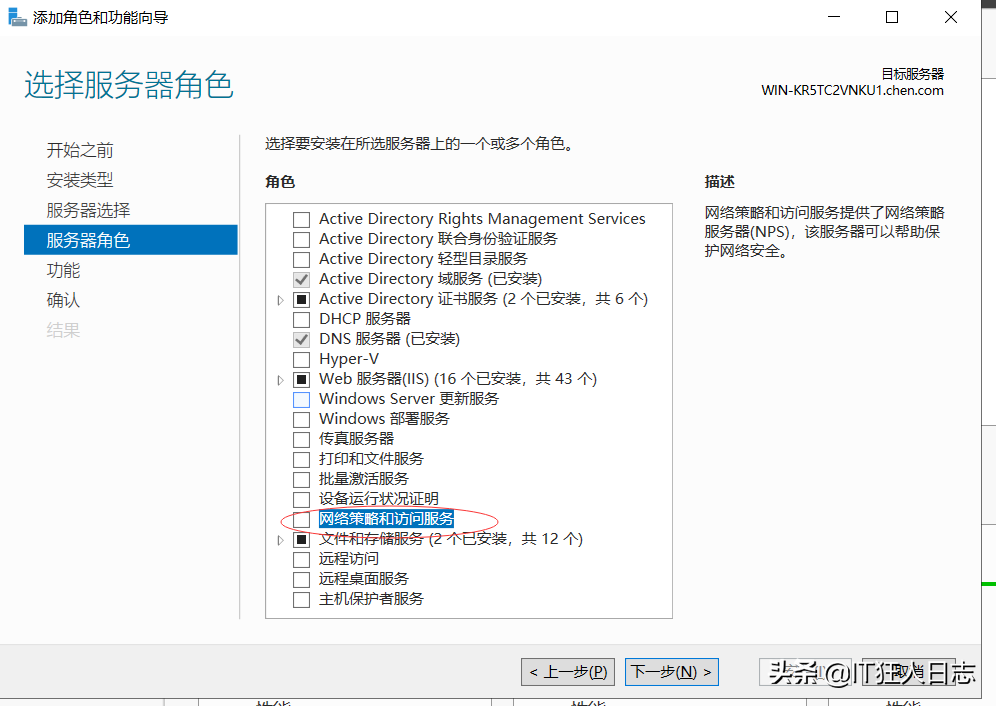Check Windows 部署服务 checkbox
Viewport: 996px width, 706px height.
pos(301,420)
